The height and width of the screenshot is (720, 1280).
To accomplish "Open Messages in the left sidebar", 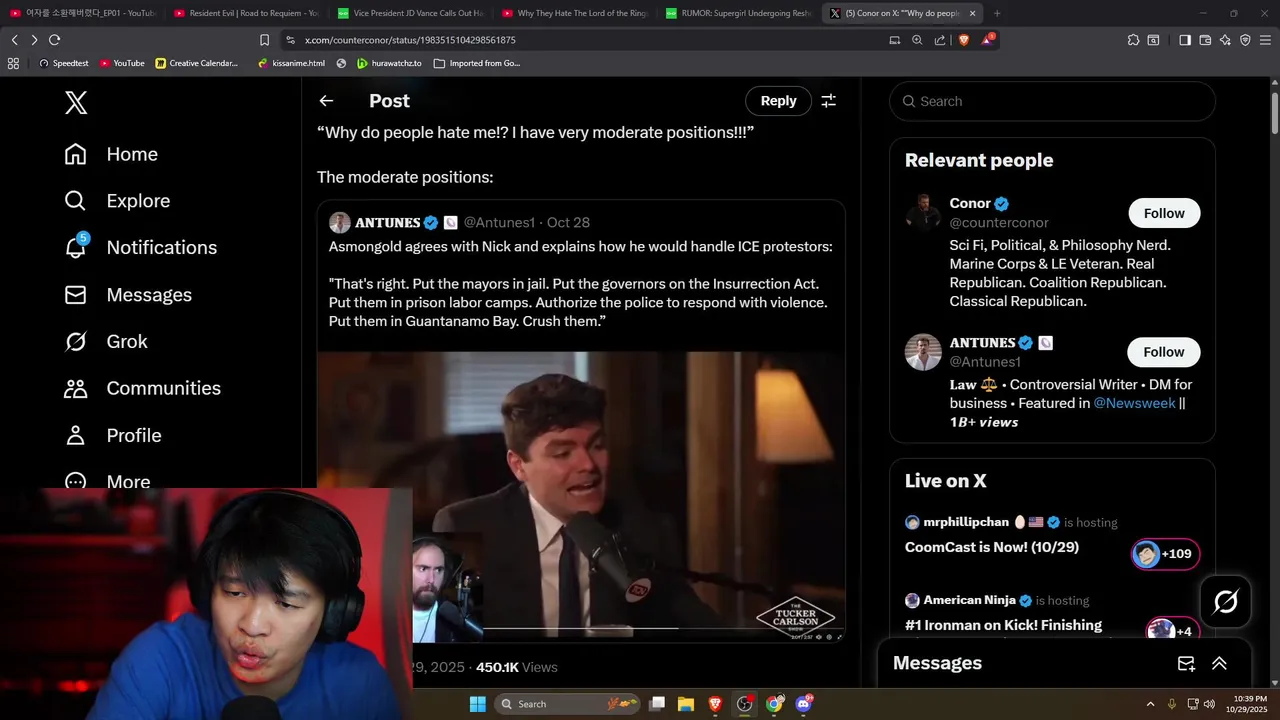I will [128, 295].
